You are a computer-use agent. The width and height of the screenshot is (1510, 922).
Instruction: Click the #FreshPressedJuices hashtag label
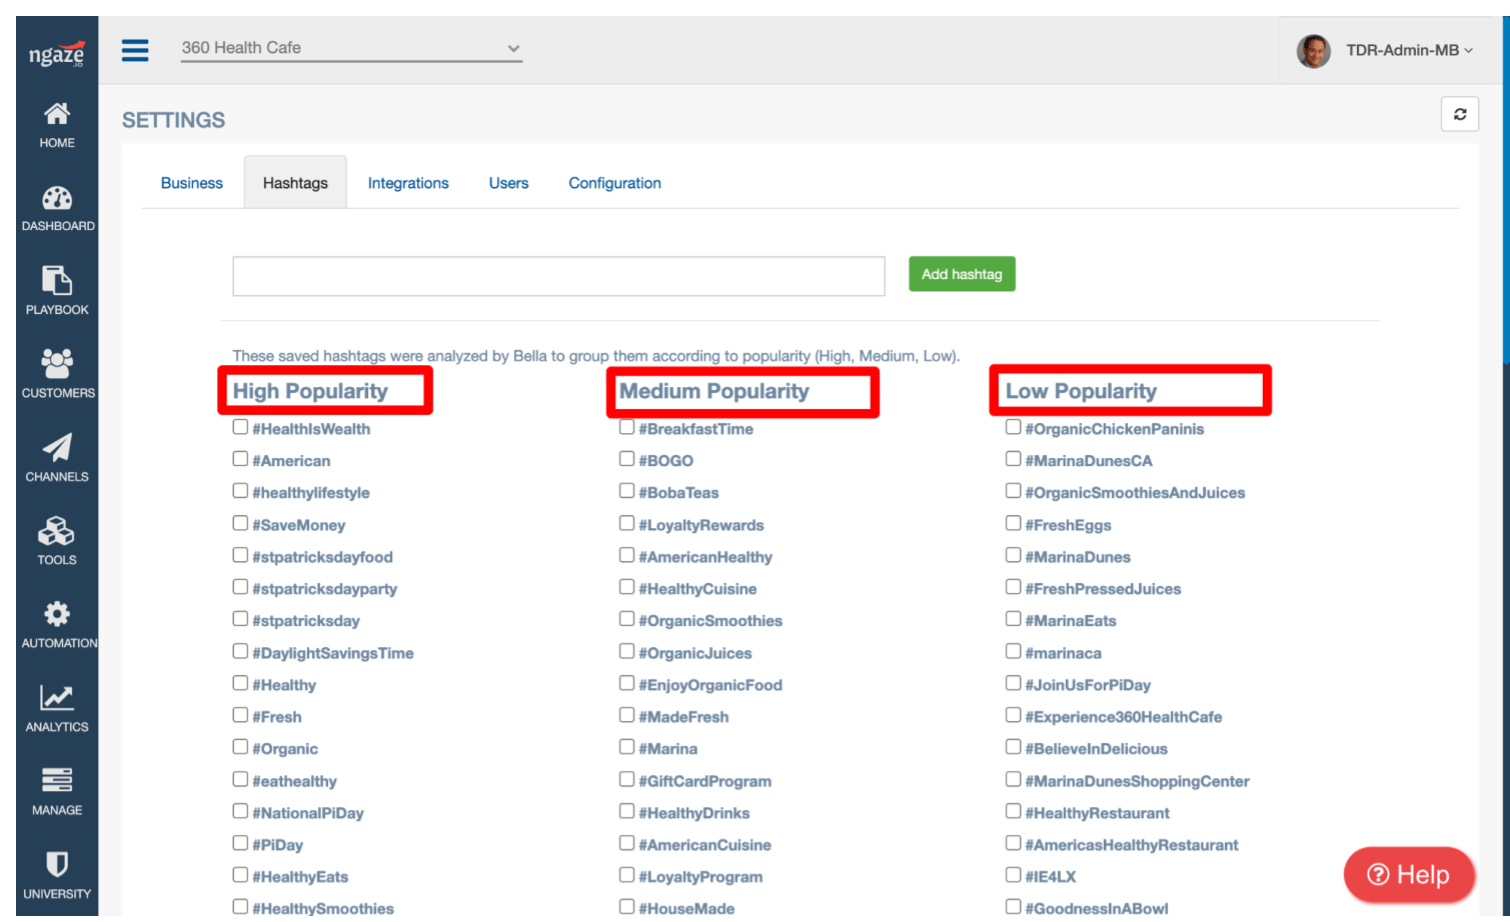[x=1103, y=589]
